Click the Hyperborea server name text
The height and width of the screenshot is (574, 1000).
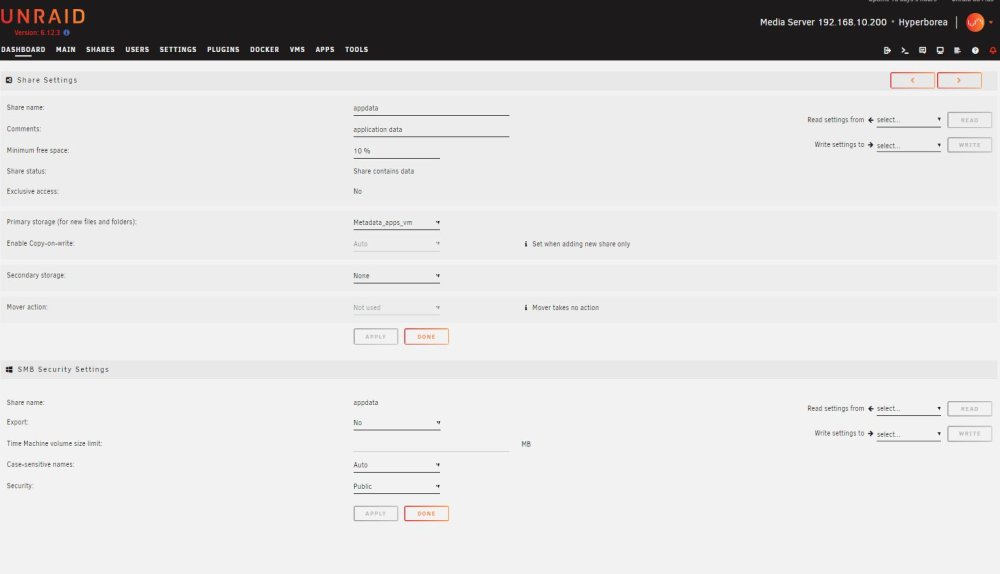pyautogui.click(x=923, y=22)
